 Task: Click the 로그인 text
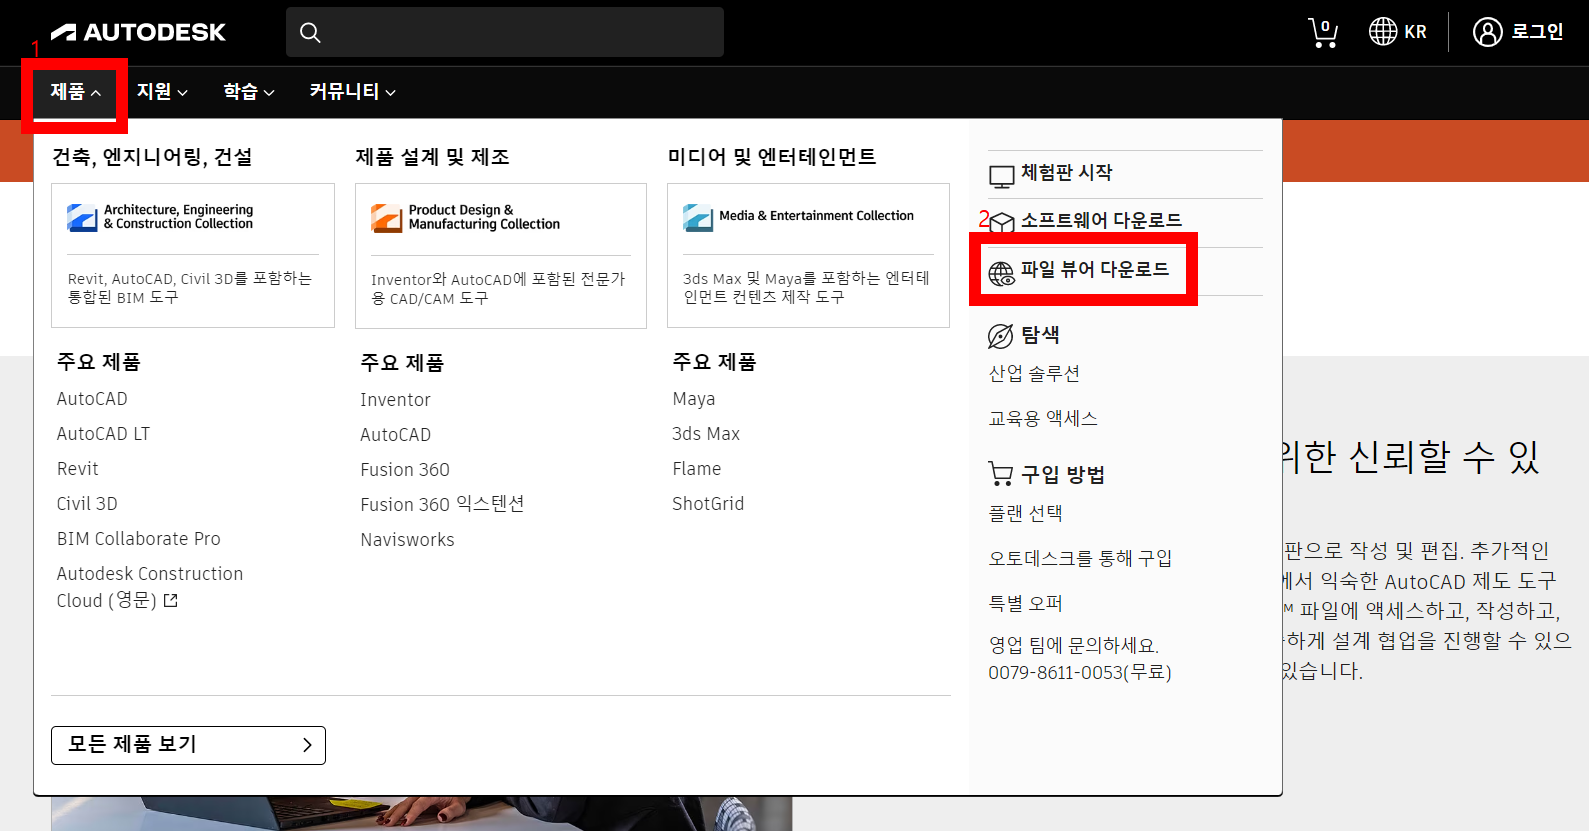(x=1537, y=32)
